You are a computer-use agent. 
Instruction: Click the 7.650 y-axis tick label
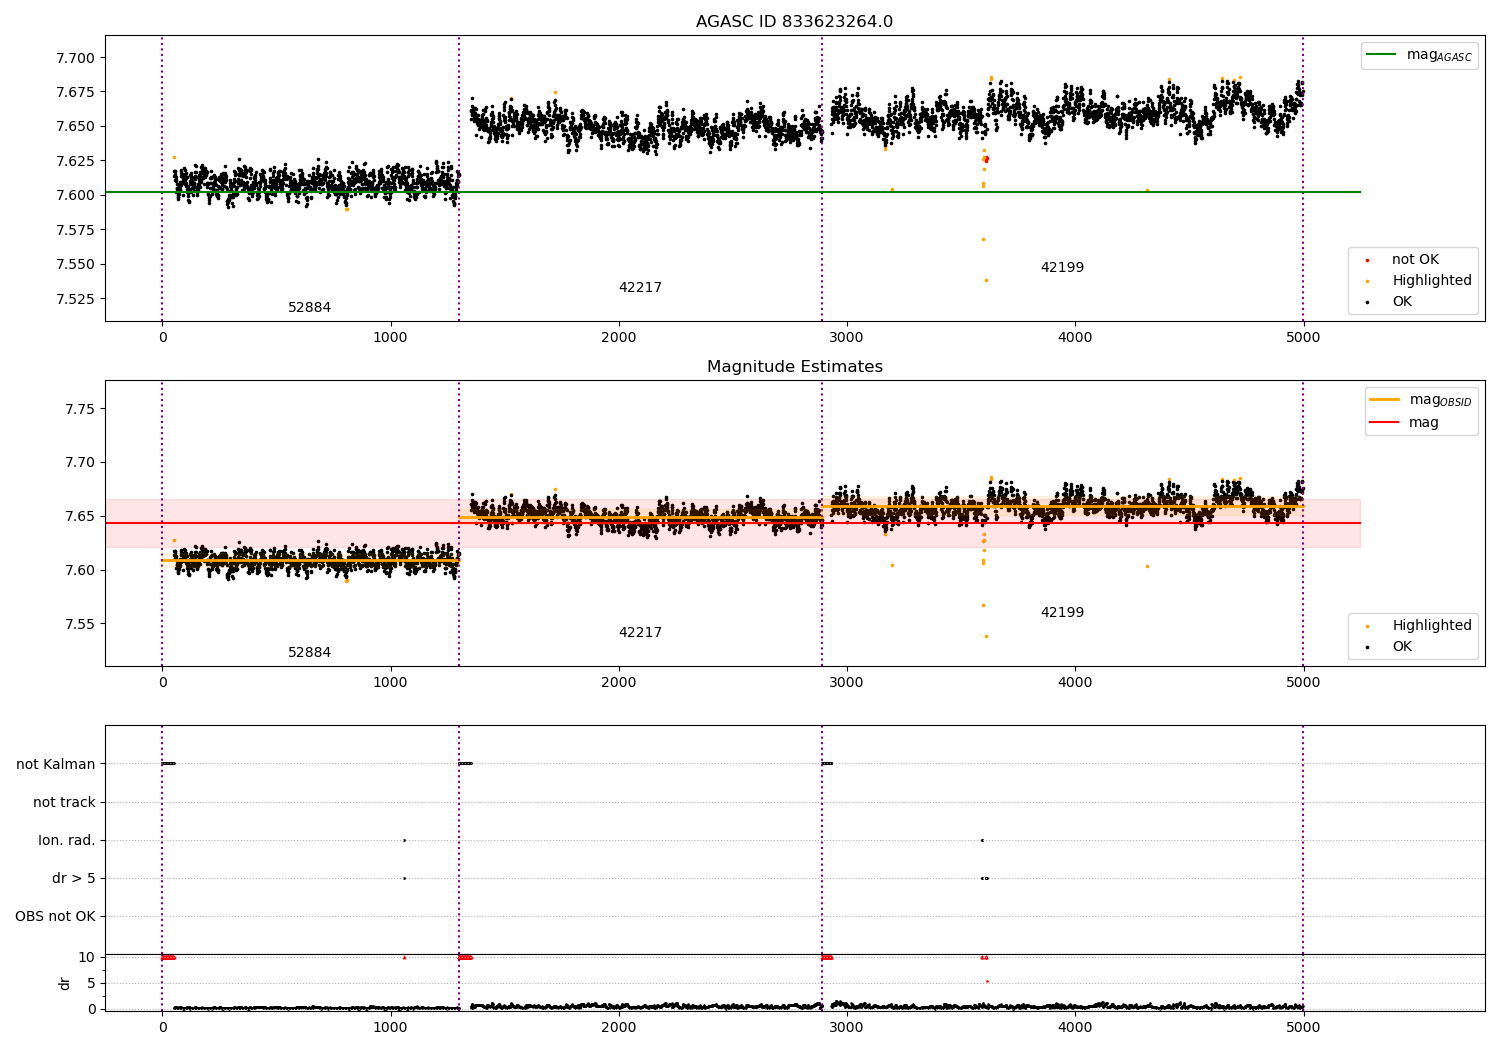pyautogui.click(x=75, y=127)
